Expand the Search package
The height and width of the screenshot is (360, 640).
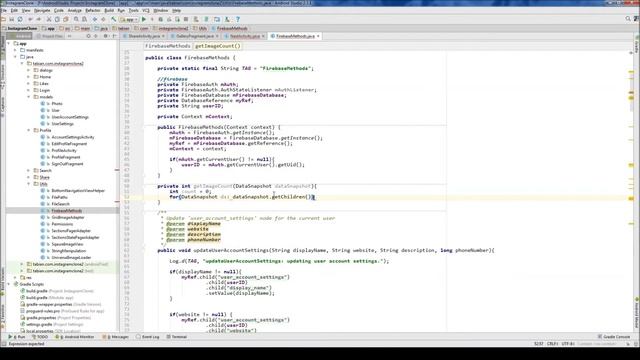tap(29, 171)
